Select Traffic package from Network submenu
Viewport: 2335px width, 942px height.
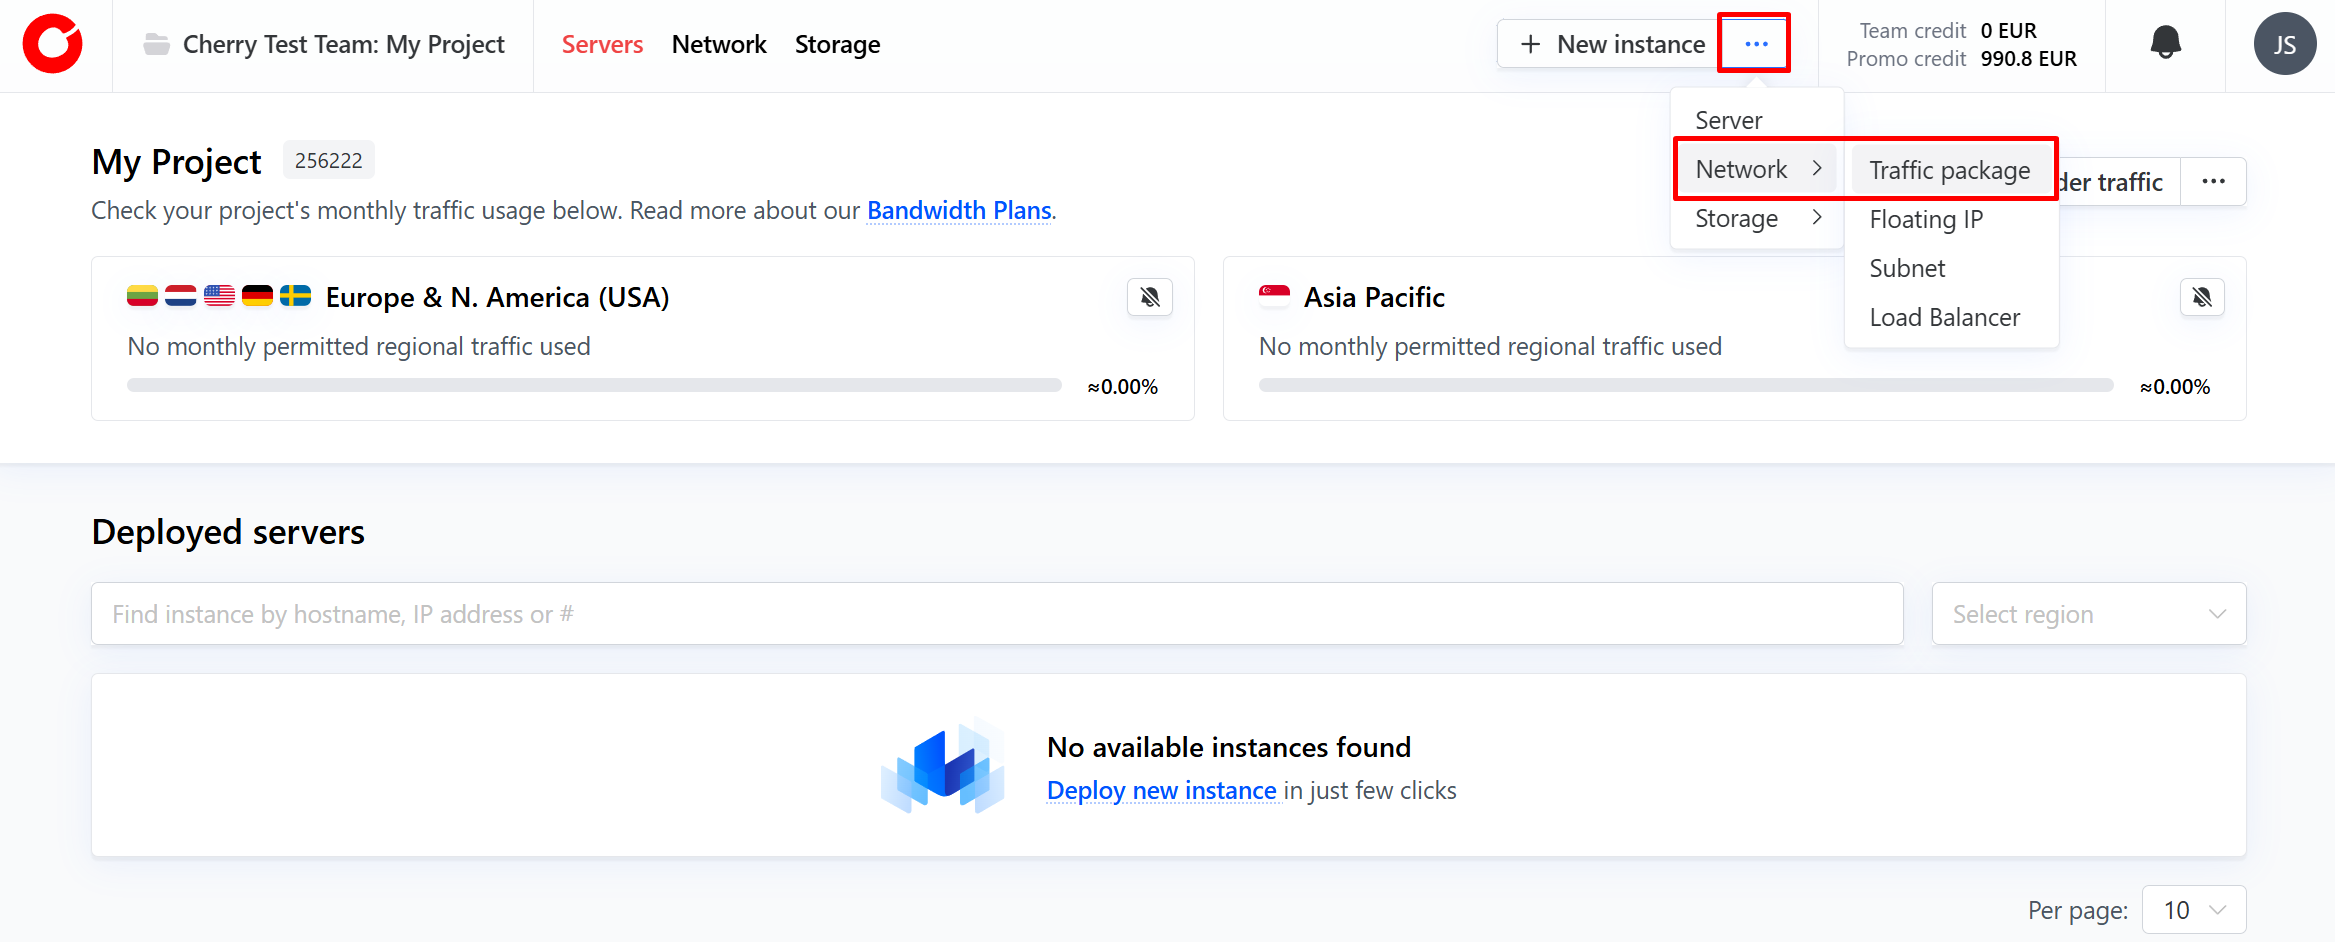(1949, 171)
